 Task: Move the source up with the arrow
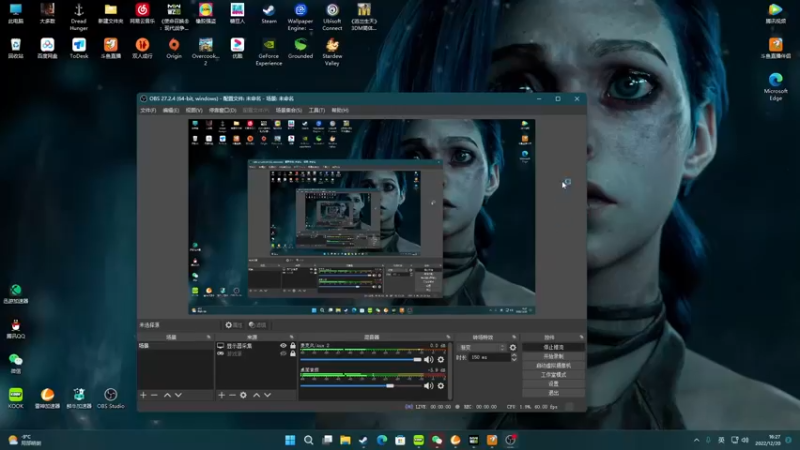click(x=257, y=395)
